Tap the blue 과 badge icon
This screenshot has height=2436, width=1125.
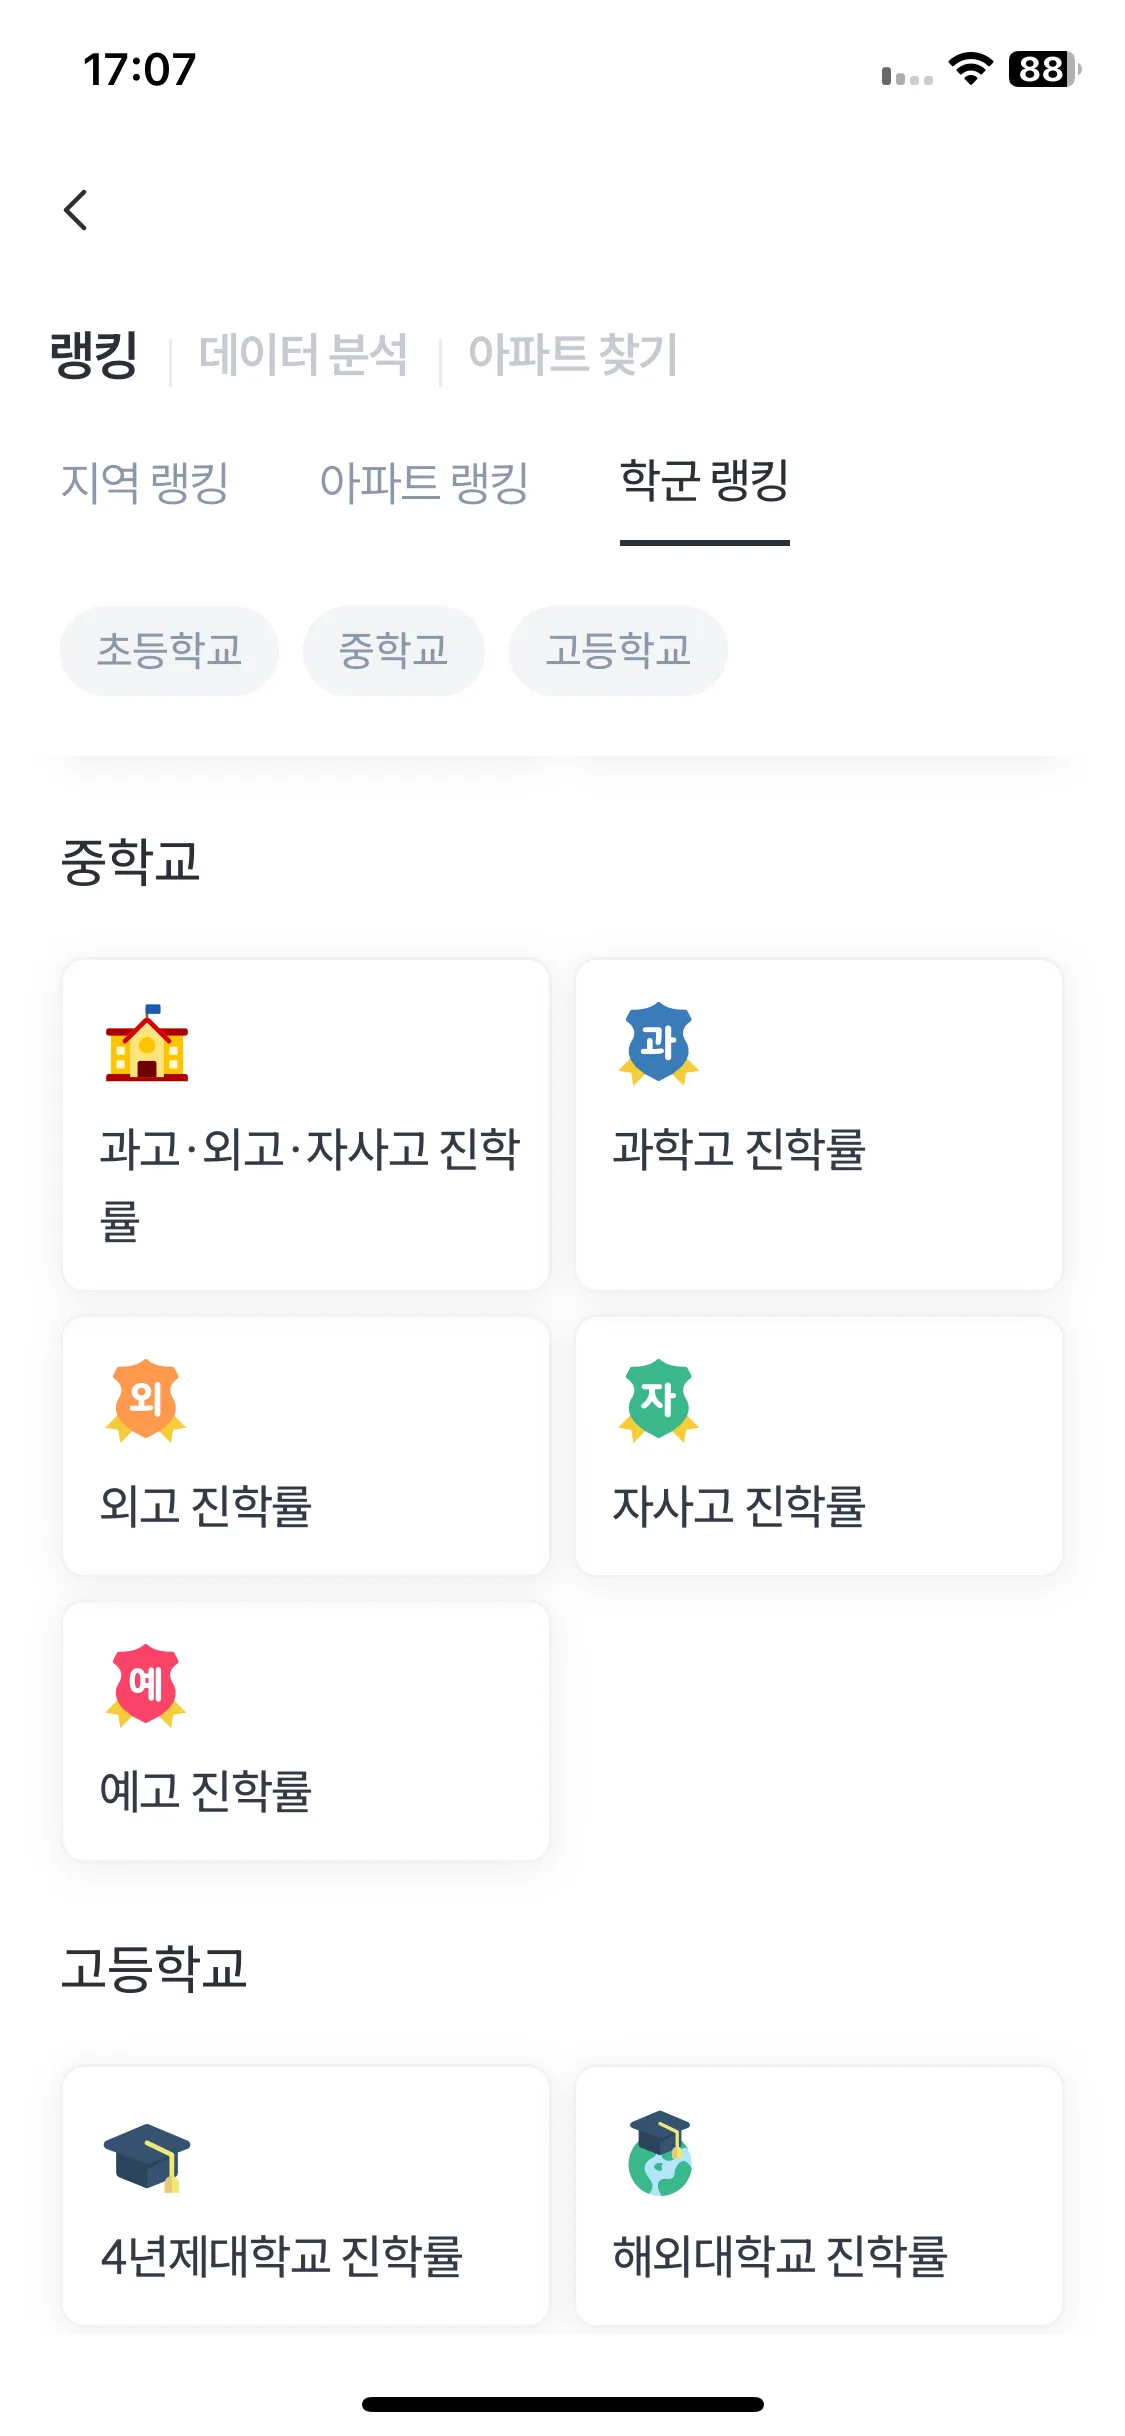[x=658, y=1043]
